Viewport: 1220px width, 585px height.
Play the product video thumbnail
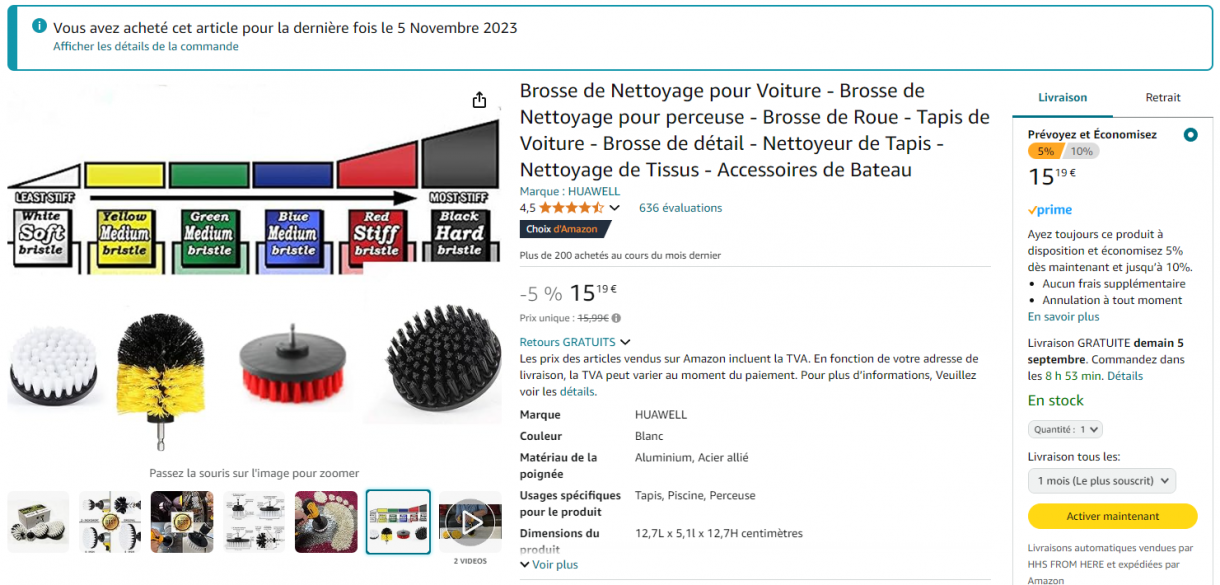pos(470,521)
